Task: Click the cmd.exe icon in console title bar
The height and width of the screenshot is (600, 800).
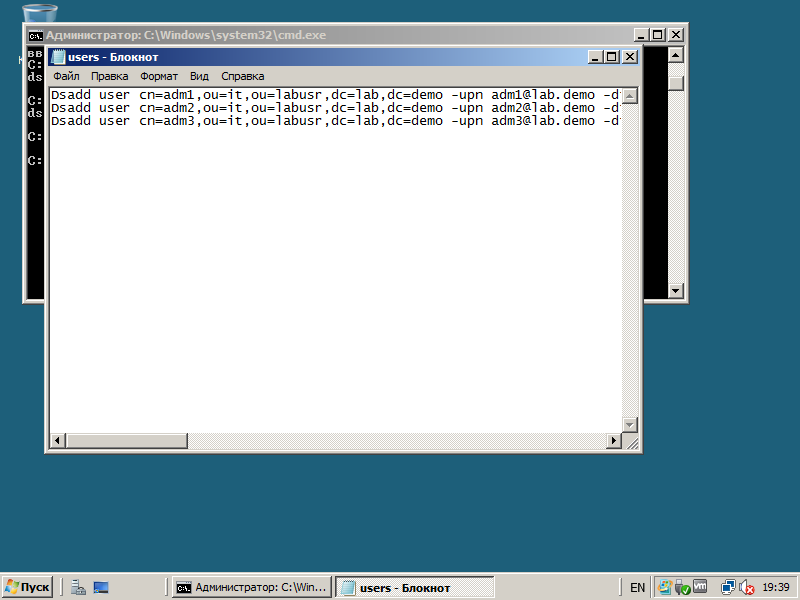Action: pos(35,36)
